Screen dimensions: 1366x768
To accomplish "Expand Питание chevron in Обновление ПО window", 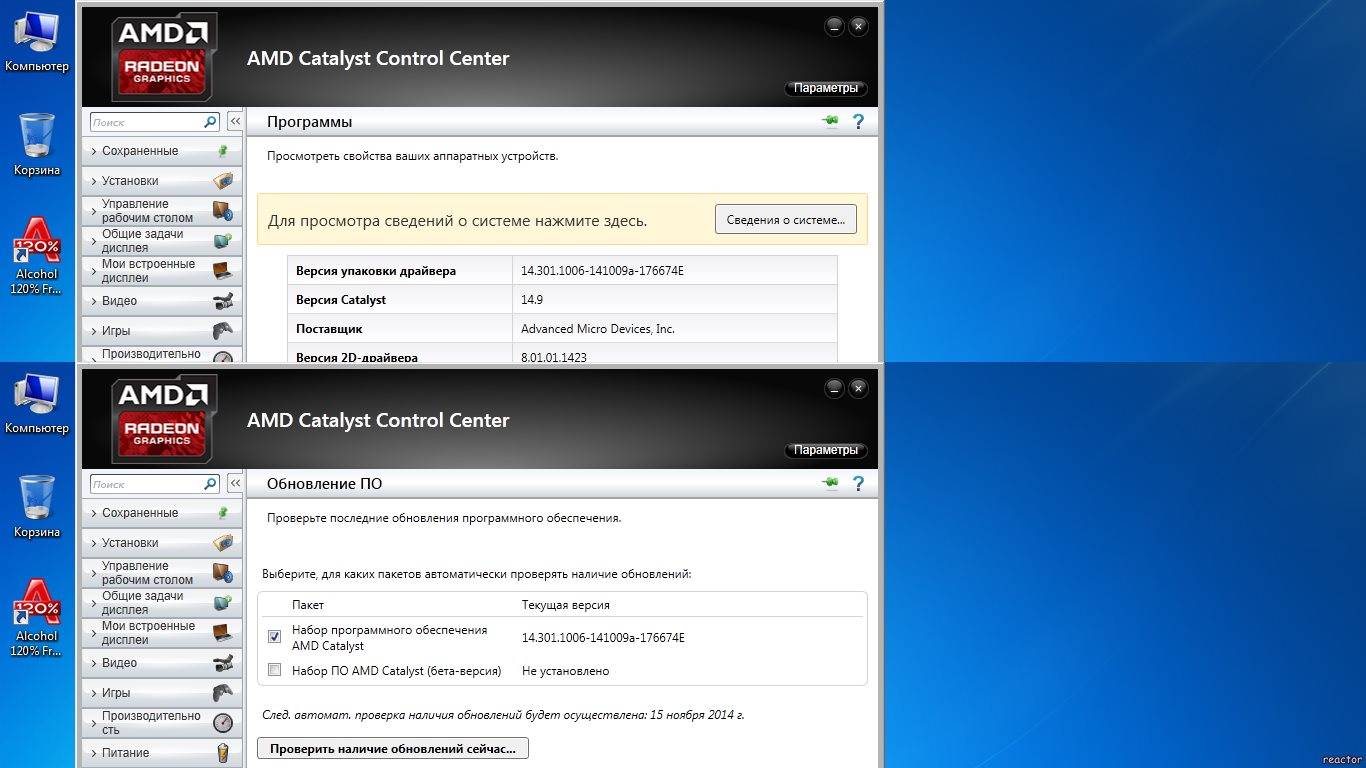I will pyautogui.click(x=94, y=753).
